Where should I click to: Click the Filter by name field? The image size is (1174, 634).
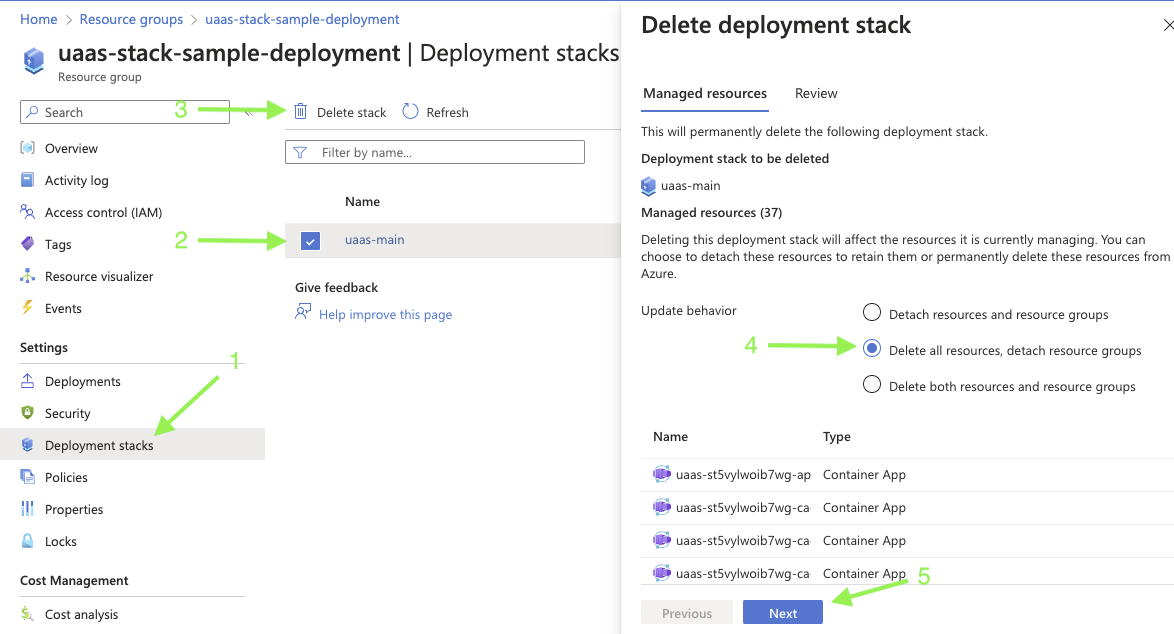click(435, 152)
